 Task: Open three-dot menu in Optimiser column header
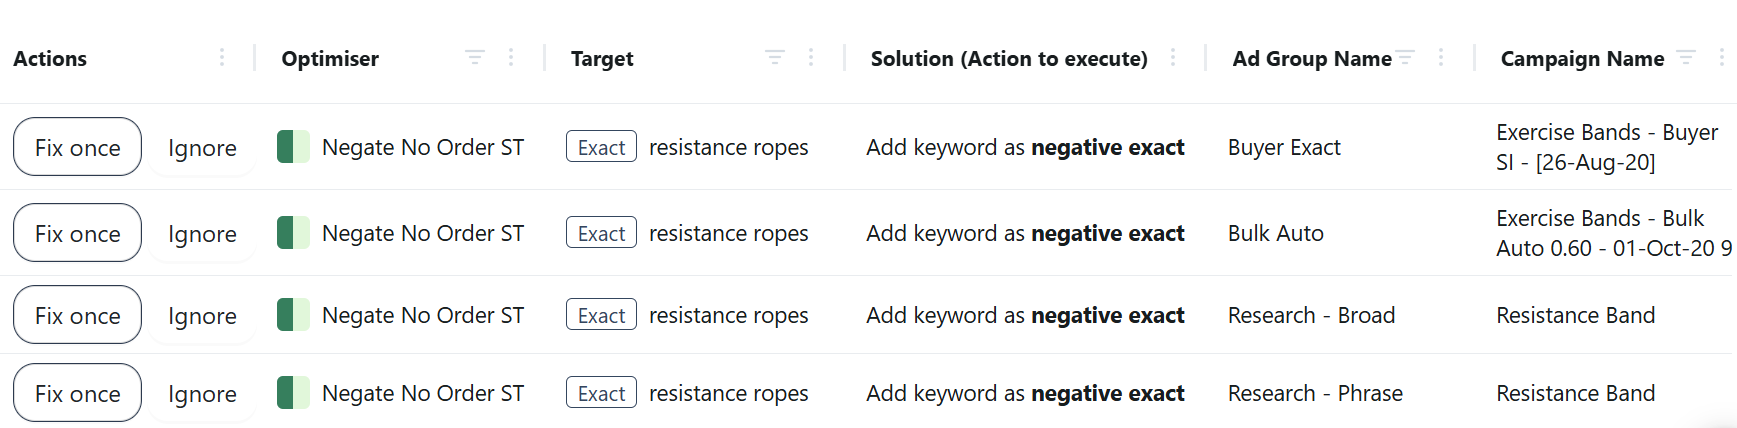(x=511, y=58)
